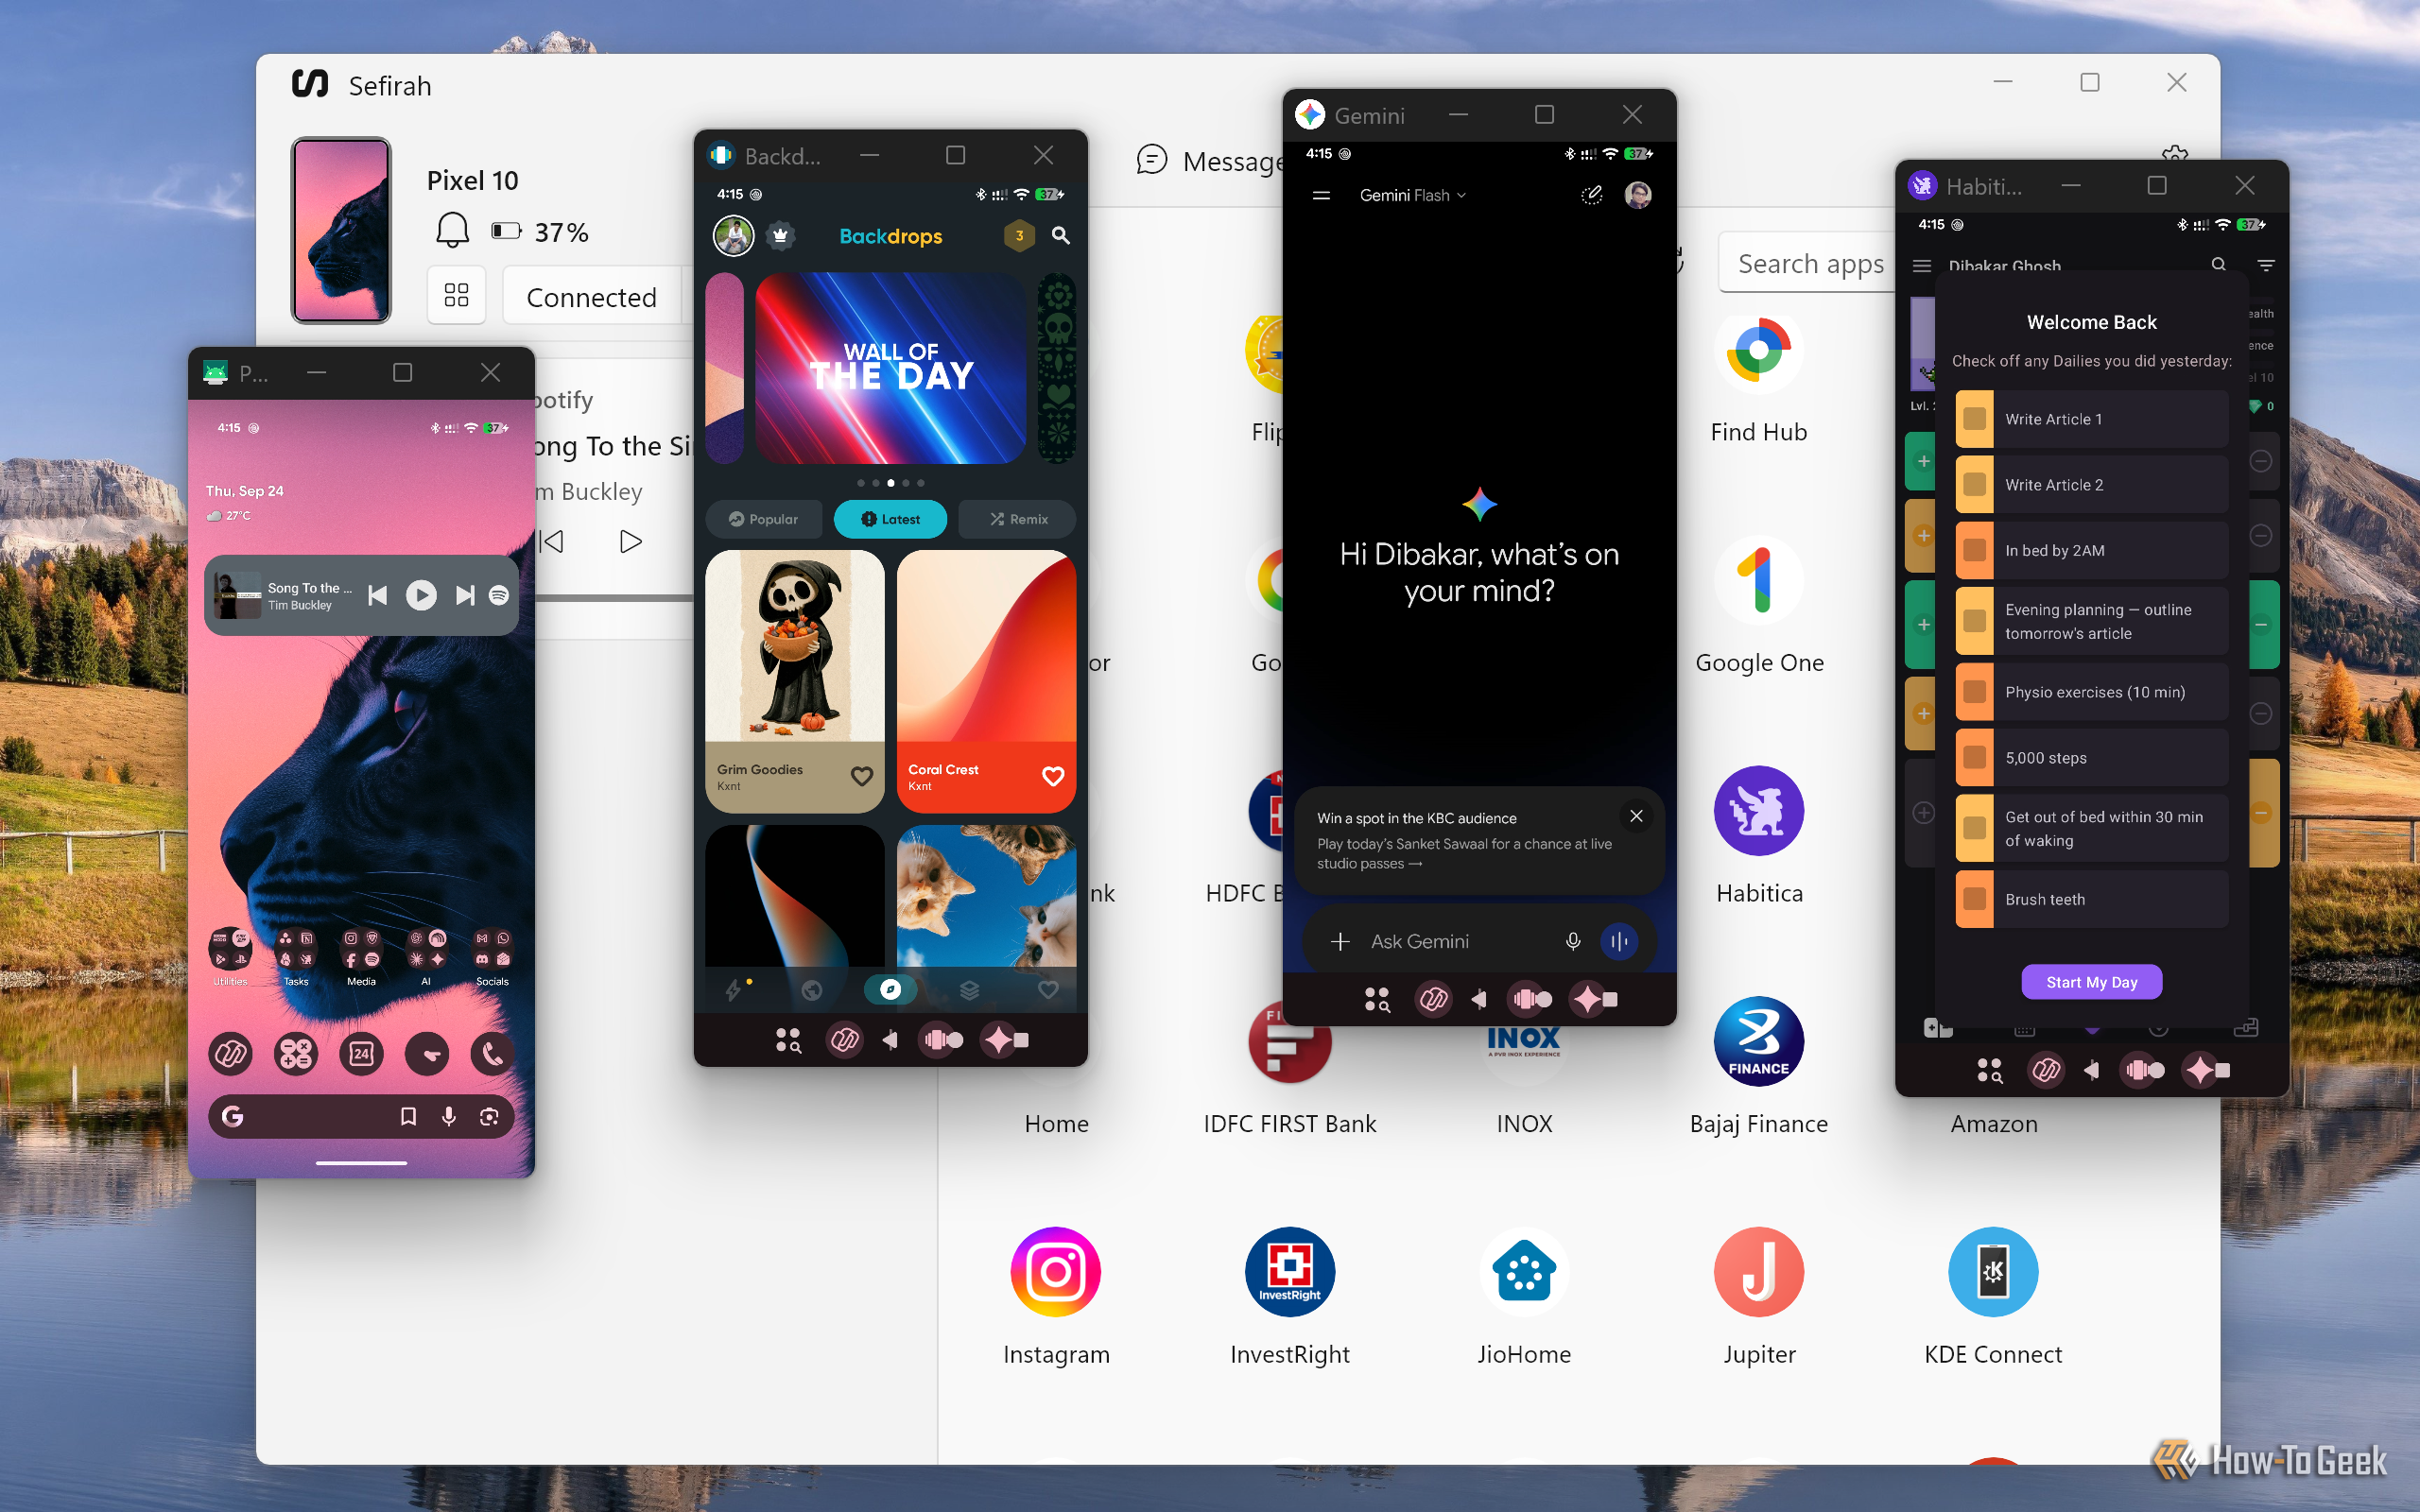Dismiss the KBC audience suggestion card
The height and width of the screenshot is (1512, 2420).
pos(1635,816)
